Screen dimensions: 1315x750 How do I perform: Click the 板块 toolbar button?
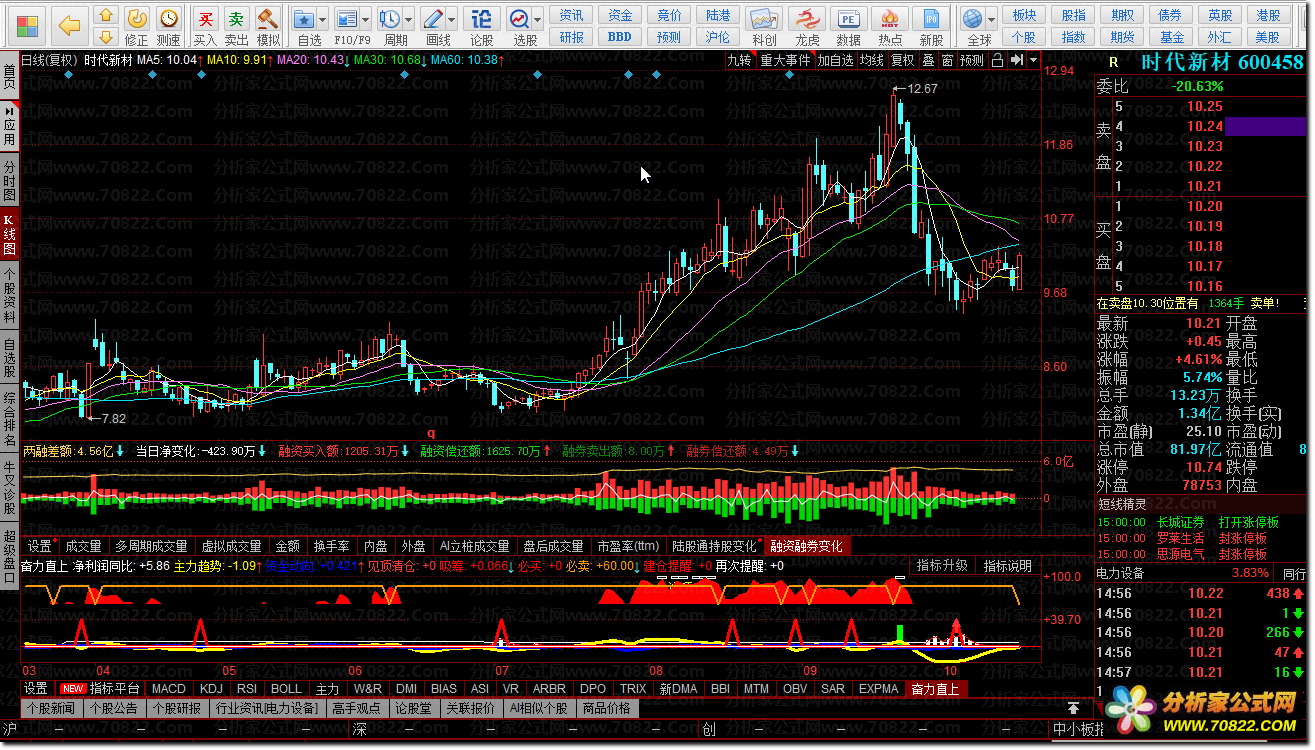(x=1024, y=15)
